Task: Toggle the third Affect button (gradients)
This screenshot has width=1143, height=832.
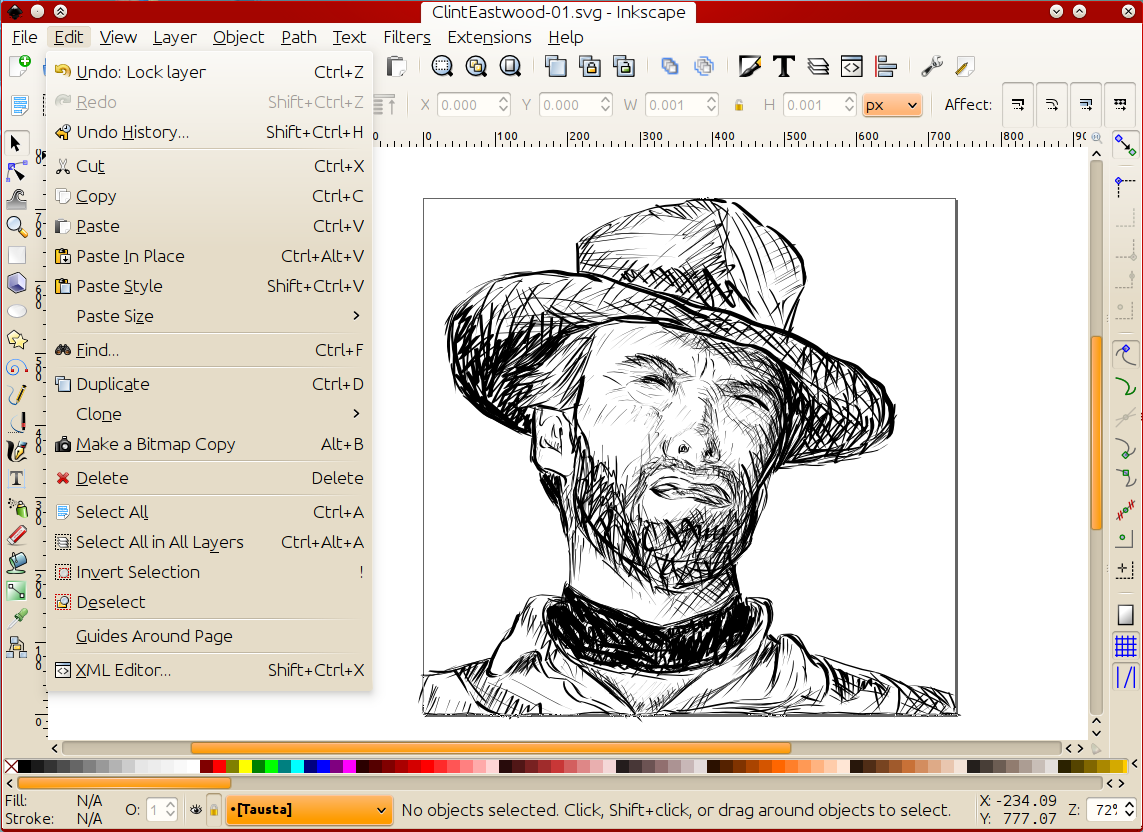Action: tap(1086, 105)
